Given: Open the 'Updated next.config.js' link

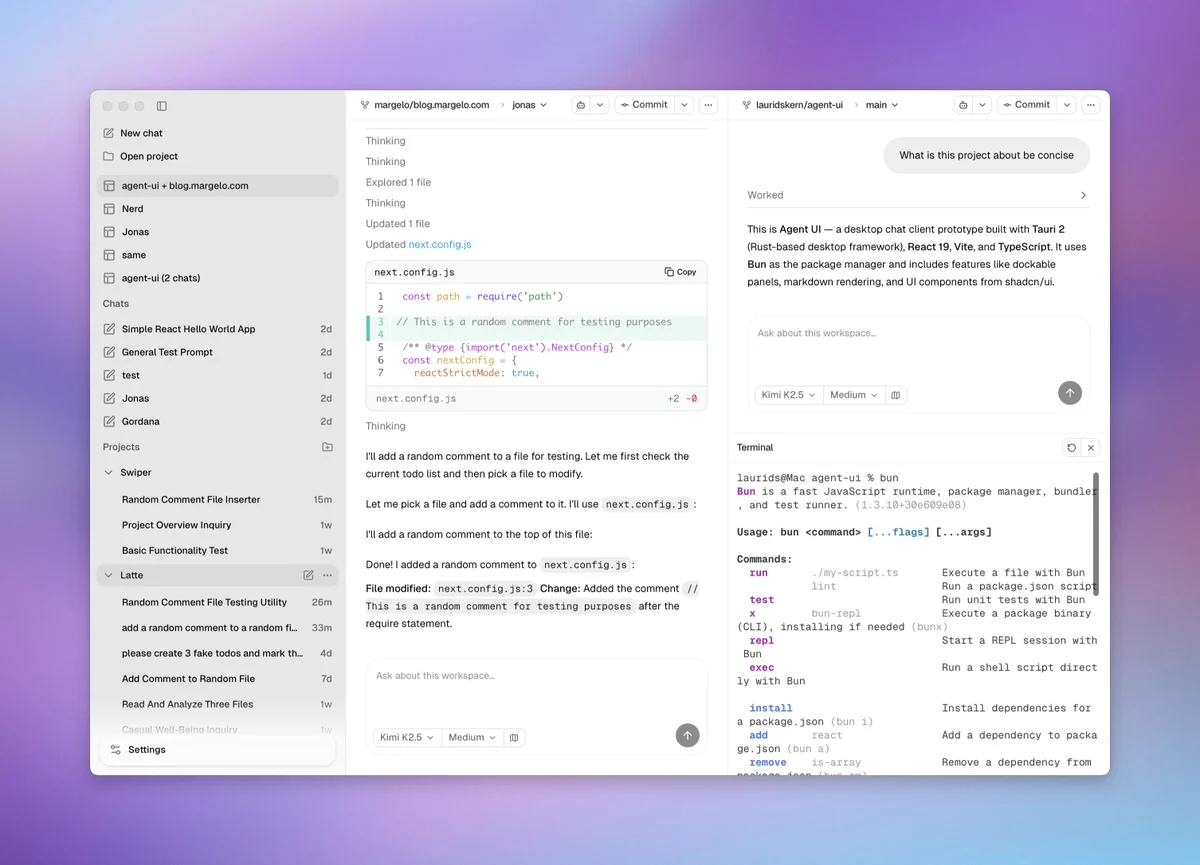Looking at the screenshot, I should click(439, 244).
